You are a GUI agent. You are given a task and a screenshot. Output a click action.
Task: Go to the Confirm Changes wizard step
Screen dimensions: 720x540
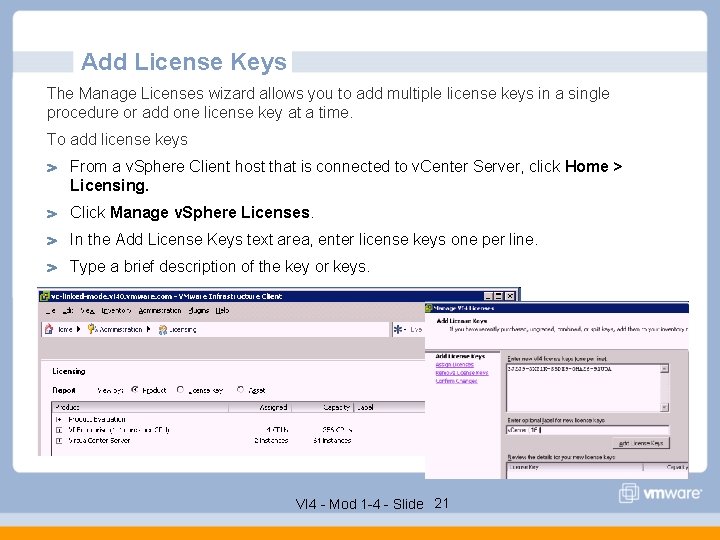coord(456,381)
